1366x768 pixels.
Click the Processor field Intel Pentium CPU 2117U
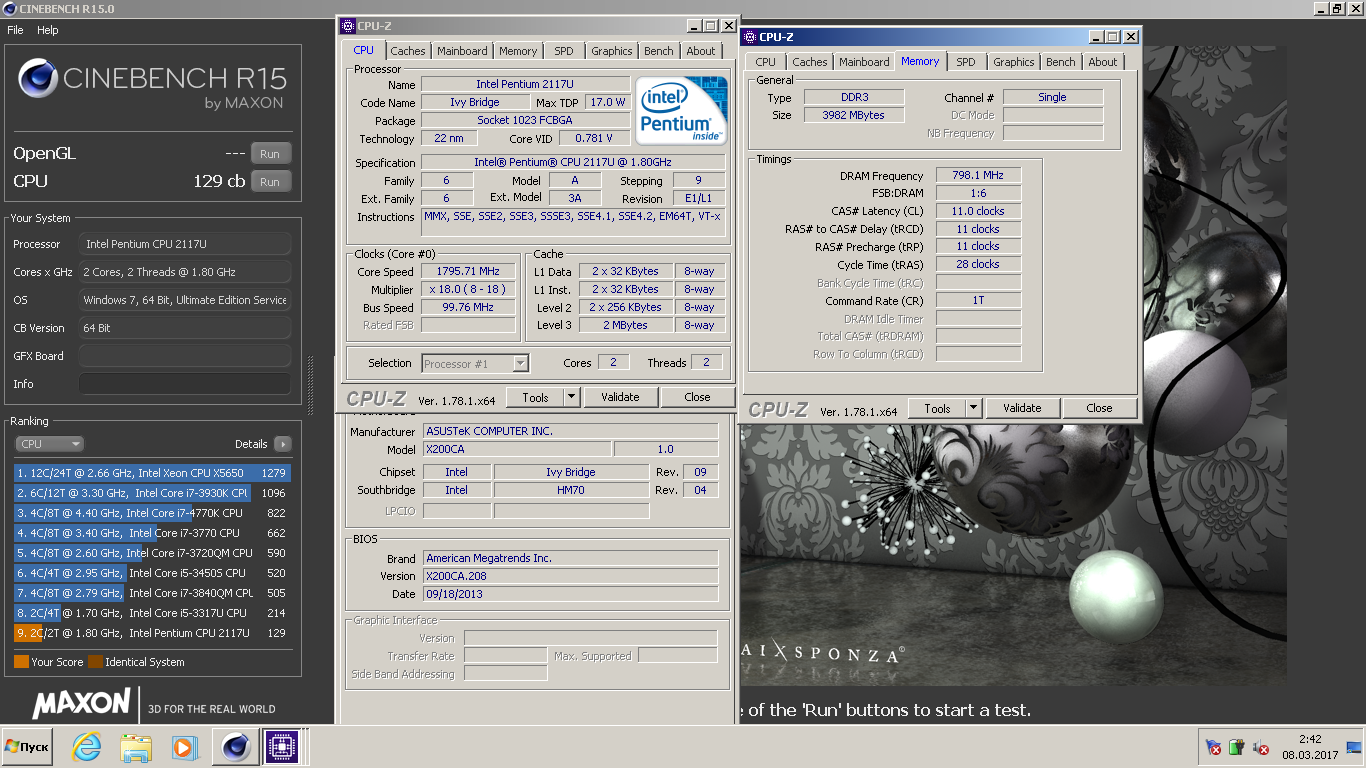(x=185, y=244)
